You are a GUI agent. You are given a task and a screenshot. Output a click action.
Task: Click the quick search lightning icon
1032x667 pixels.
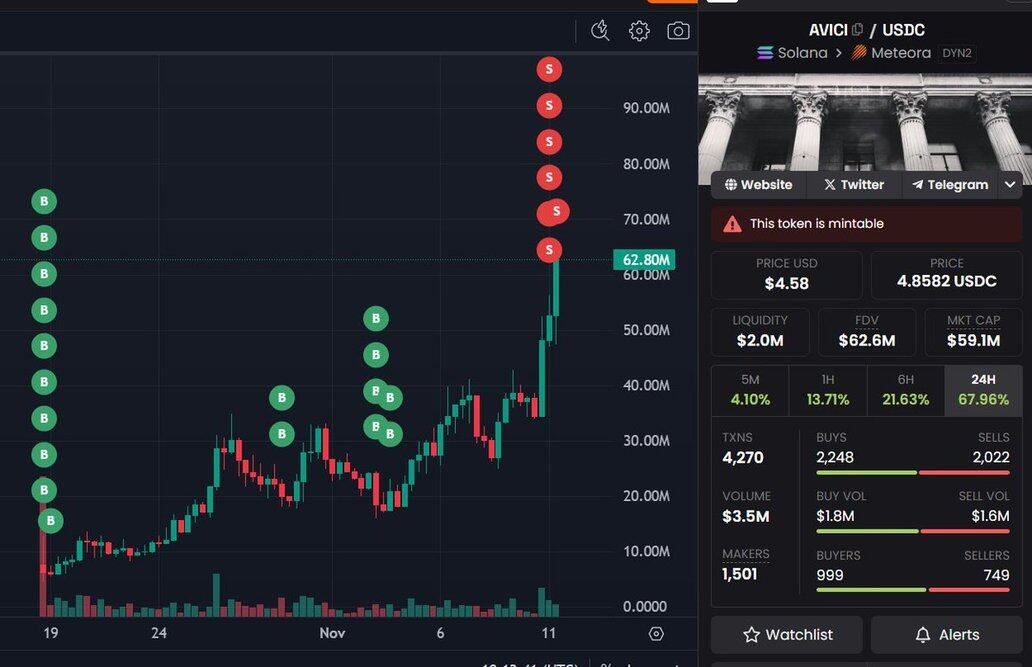click(x=600, y=31)
